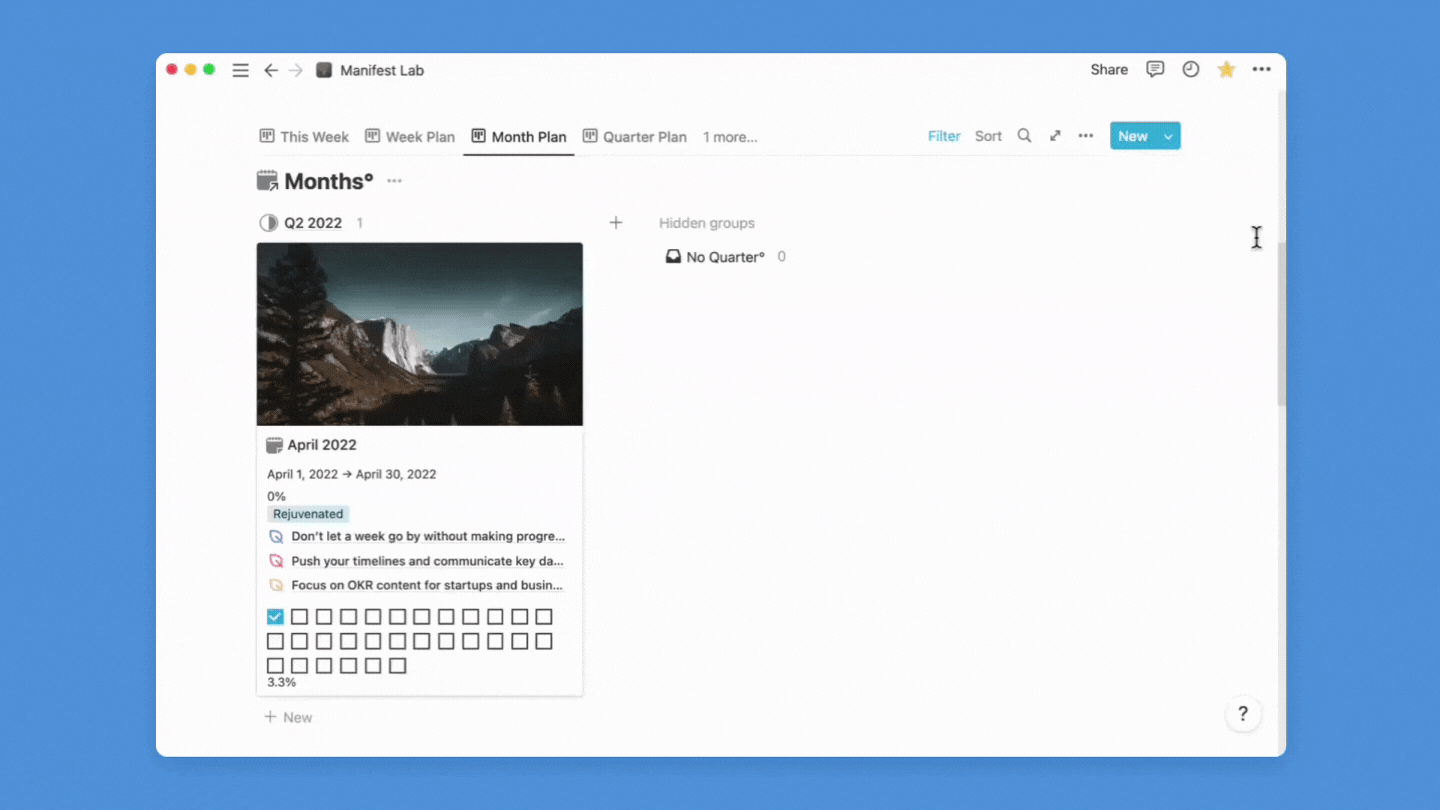Click the Q2 2022 half-circle icon
Screen dimensions: 1440x810
268,223
